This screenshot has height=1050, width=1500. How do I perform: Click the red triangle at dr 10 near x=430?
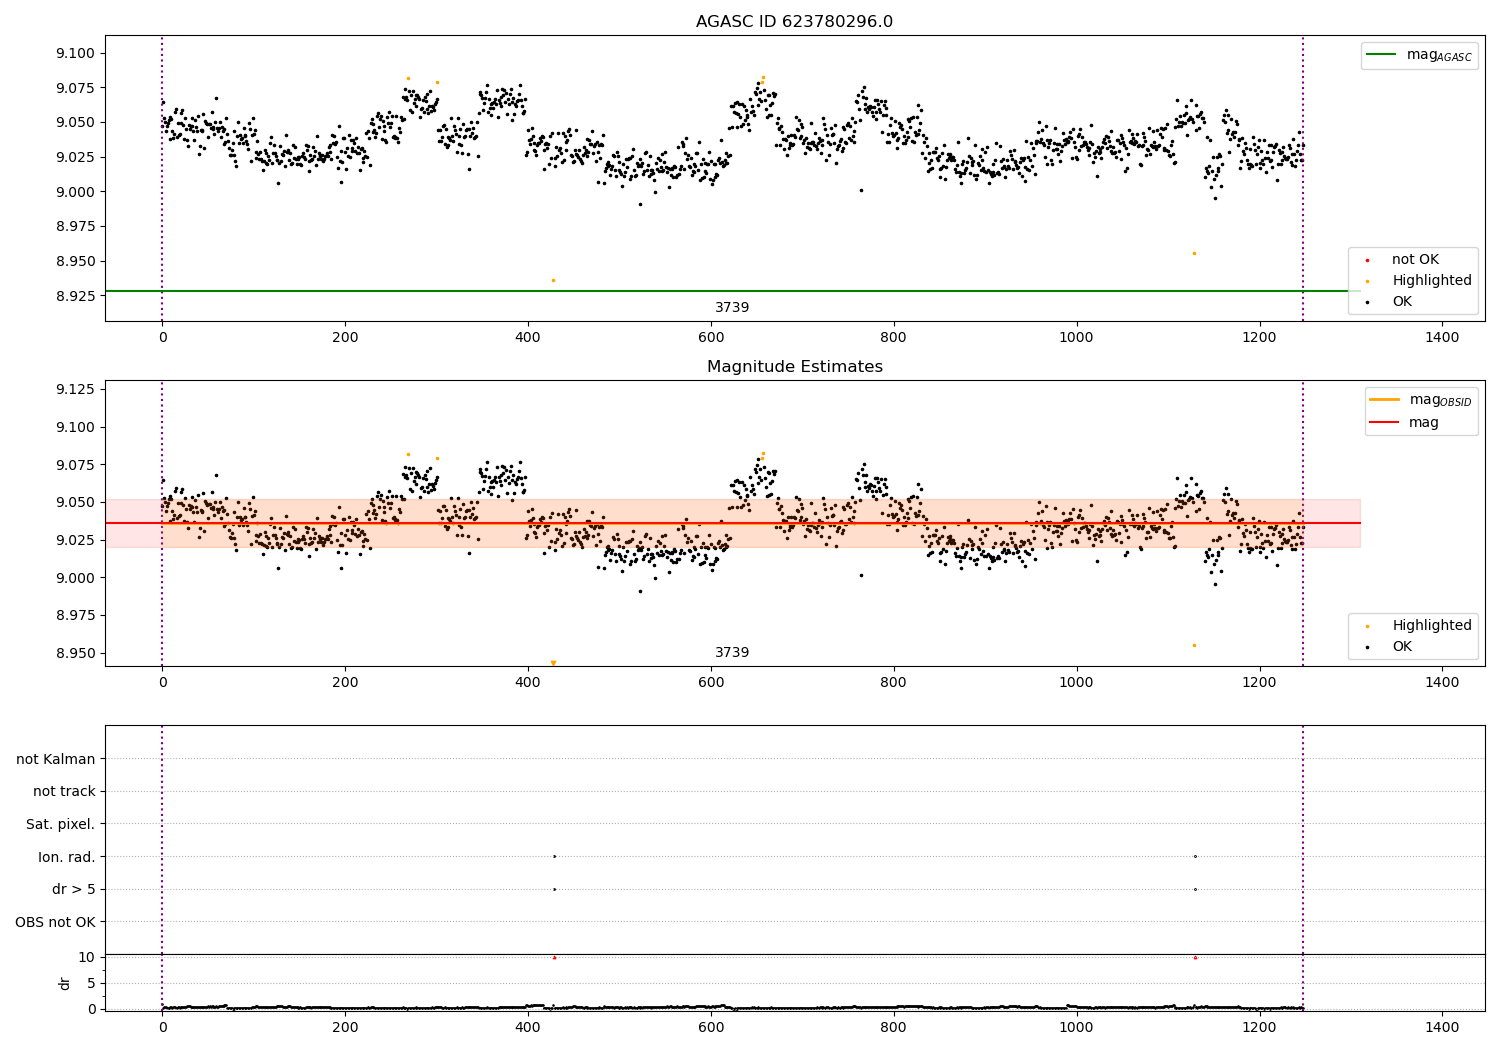(554, 957)
